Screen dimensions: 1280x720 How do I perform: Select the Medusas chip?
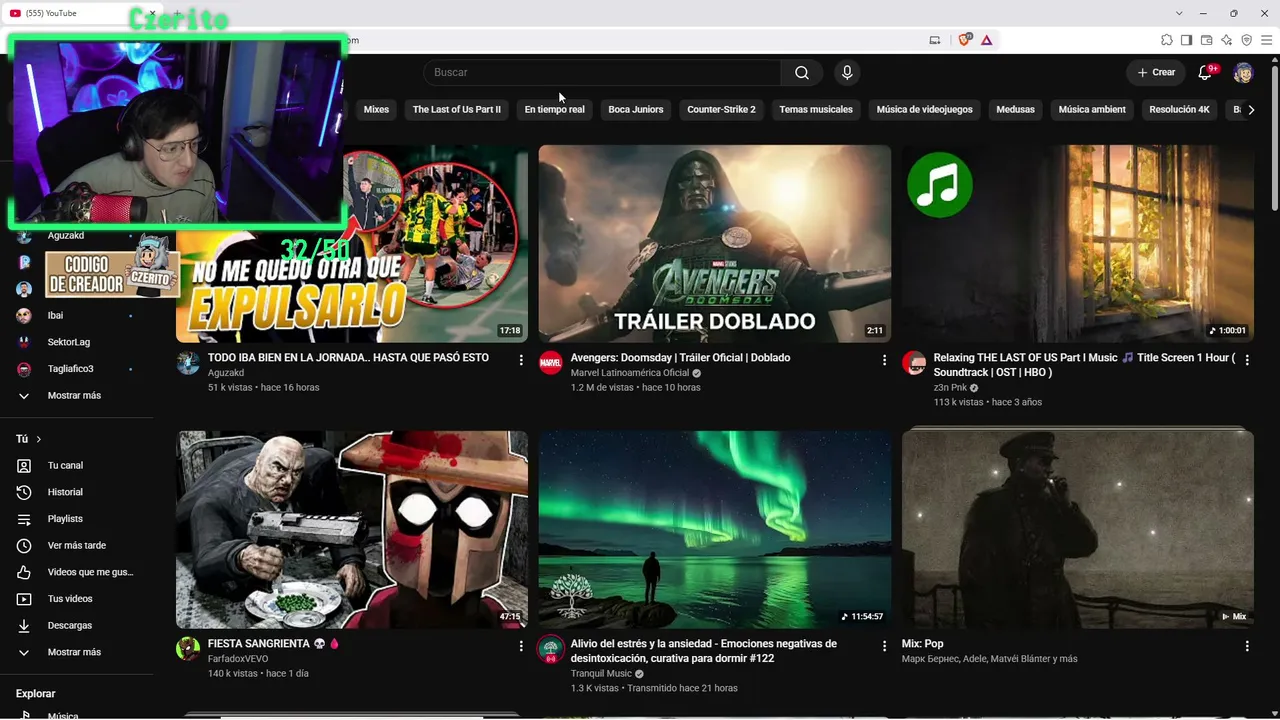coord(1015,110)
